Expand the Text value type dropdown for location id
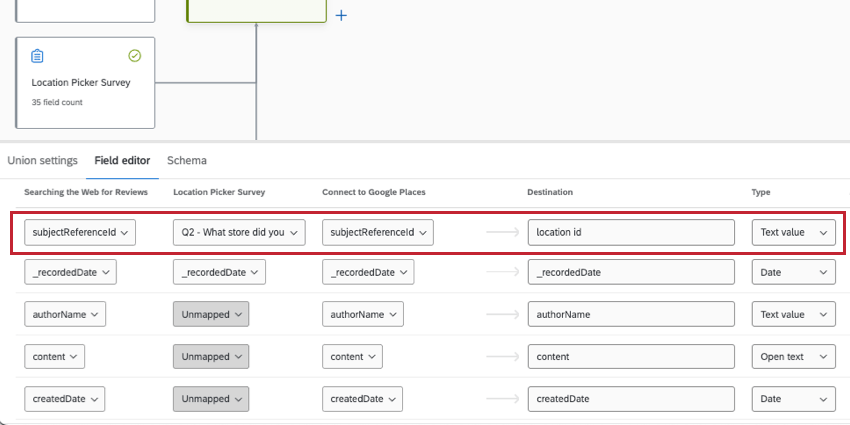850x425 pixels. pos(793,232)
